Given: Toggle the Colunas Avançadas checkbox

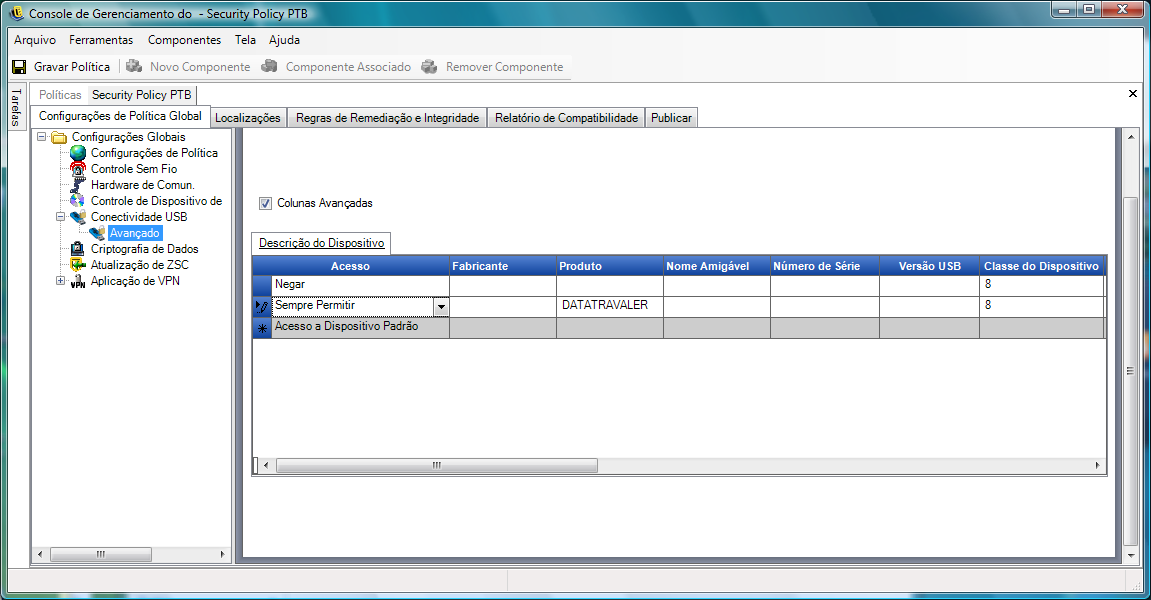Looking at the screenshot, I should [x=265, y=203].
